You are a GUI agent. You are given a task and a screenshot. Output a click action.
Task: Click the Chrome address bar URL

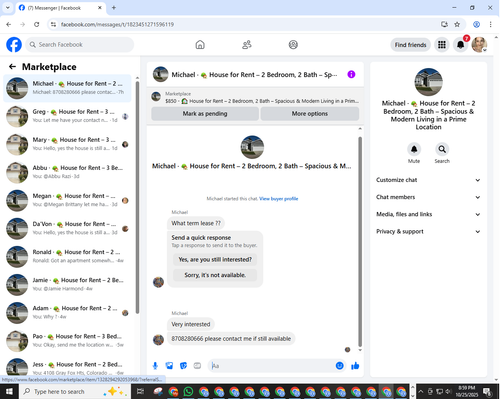click(x=117, y=24)
